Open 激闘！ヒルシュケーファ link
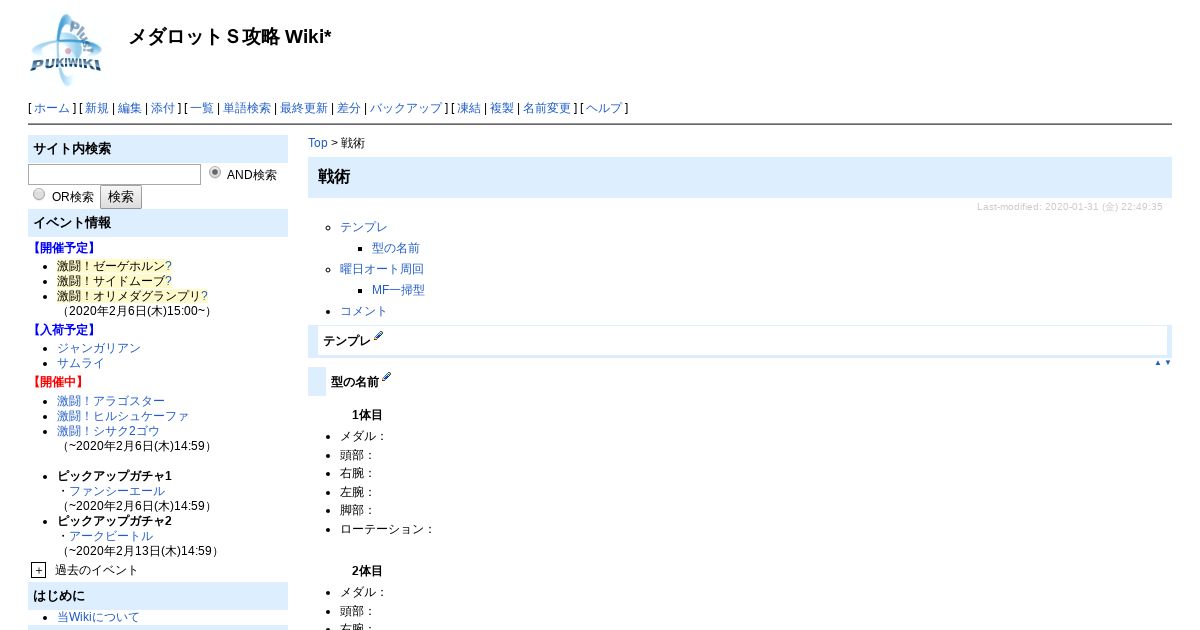The image size is (1200, 630). pyautogui.click(x=123, y=416)
